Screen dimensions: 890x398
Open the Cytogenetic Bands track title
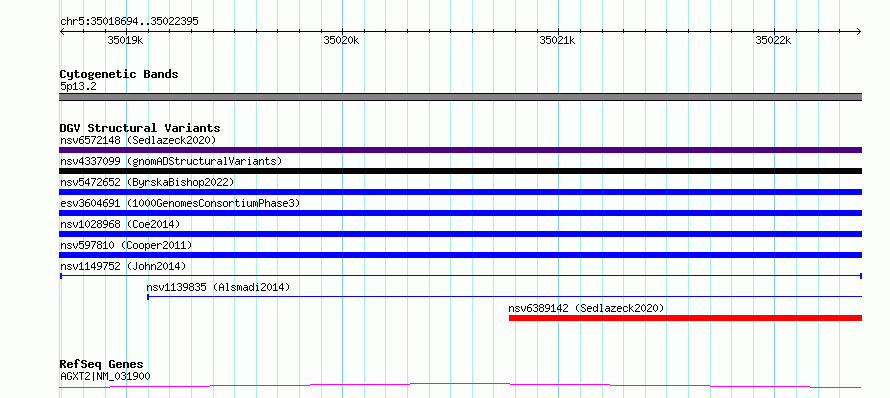[x=119, y=74]
